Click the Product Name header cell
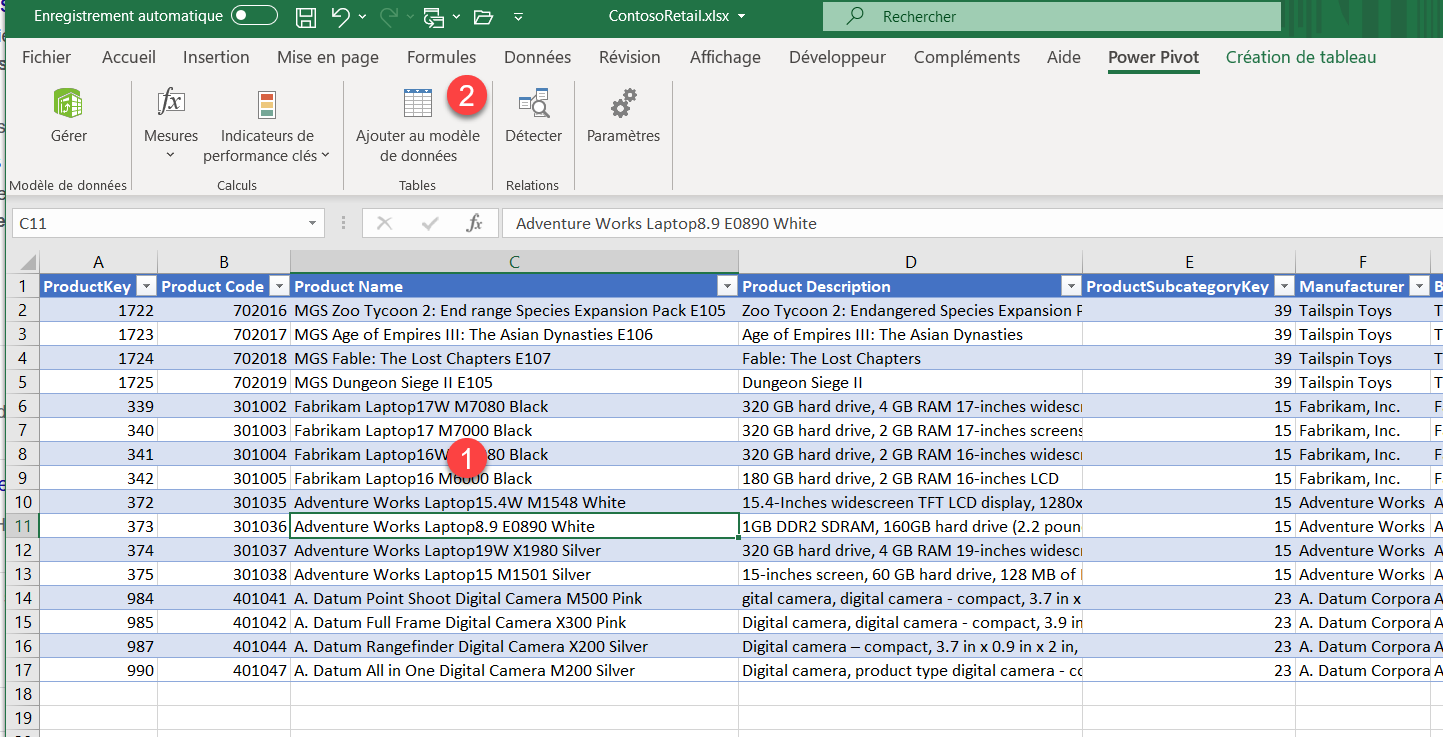The image size is (1443, 737). tap(514, 286)
